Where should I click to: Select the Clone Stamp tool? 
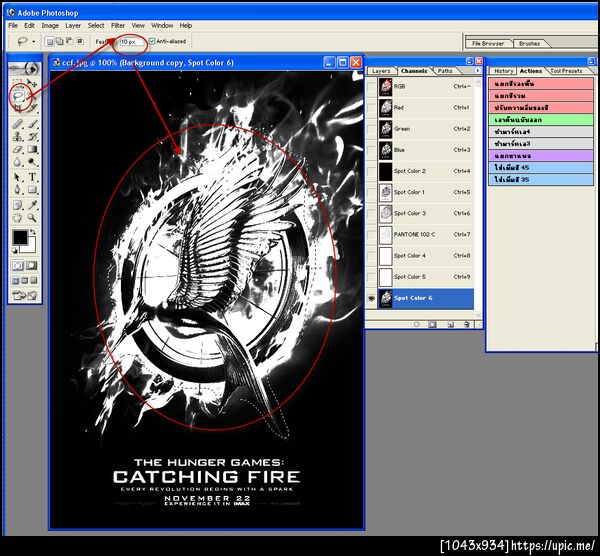tap(18, 136)
